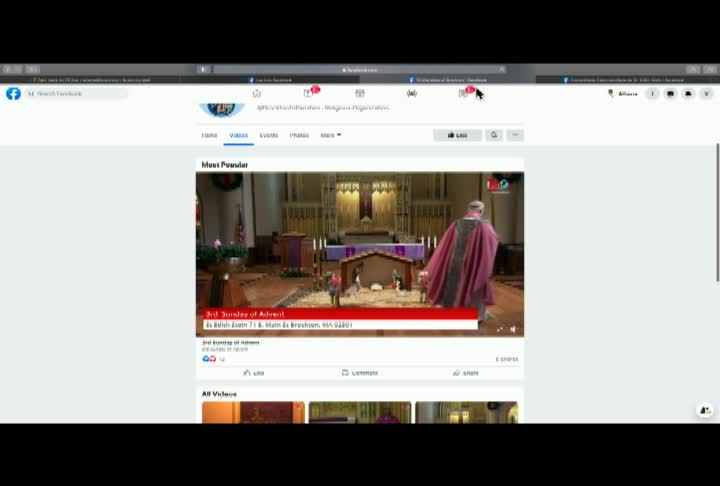The height and width of the screenshot is (486, 720).
Task: Open the notifications bell icon
Action: tap(688, 94)
